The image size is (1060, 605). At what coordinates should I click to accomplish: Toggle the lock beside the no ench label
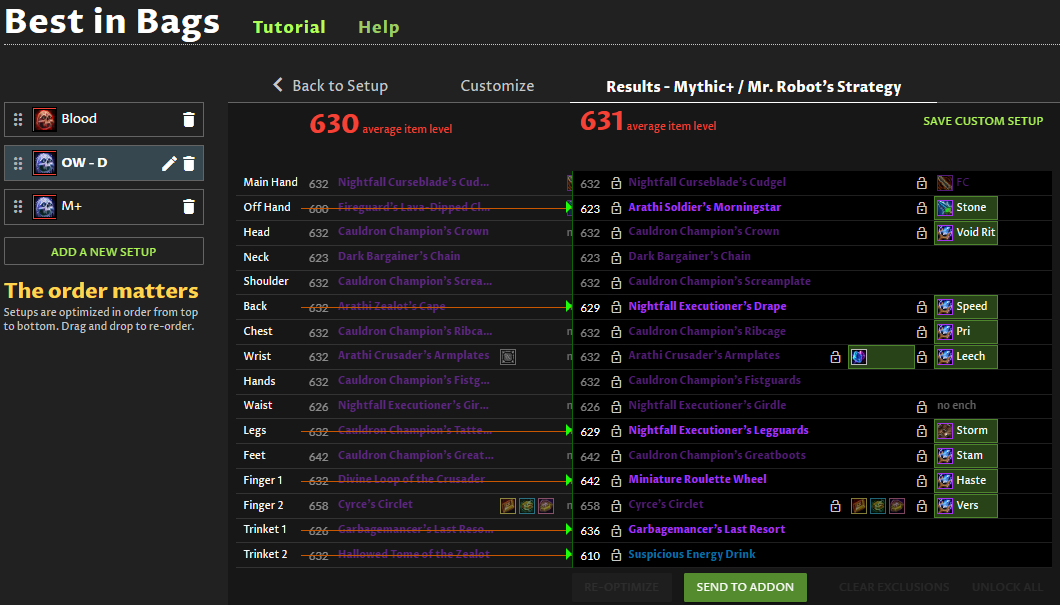point(921,406)
